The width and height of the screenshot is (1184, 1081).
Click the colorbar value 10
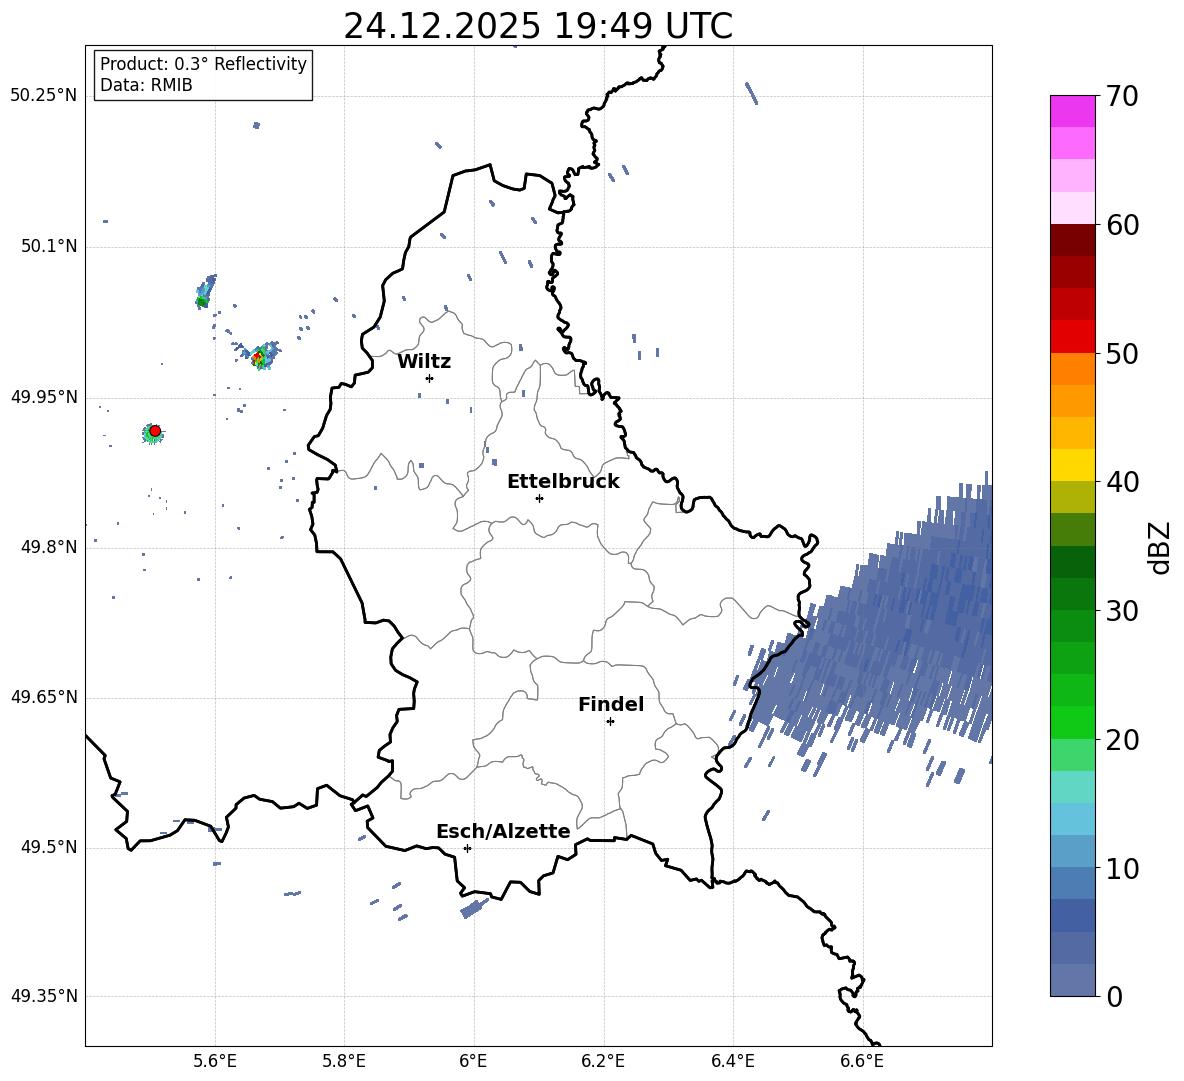tap(1122, 868)
